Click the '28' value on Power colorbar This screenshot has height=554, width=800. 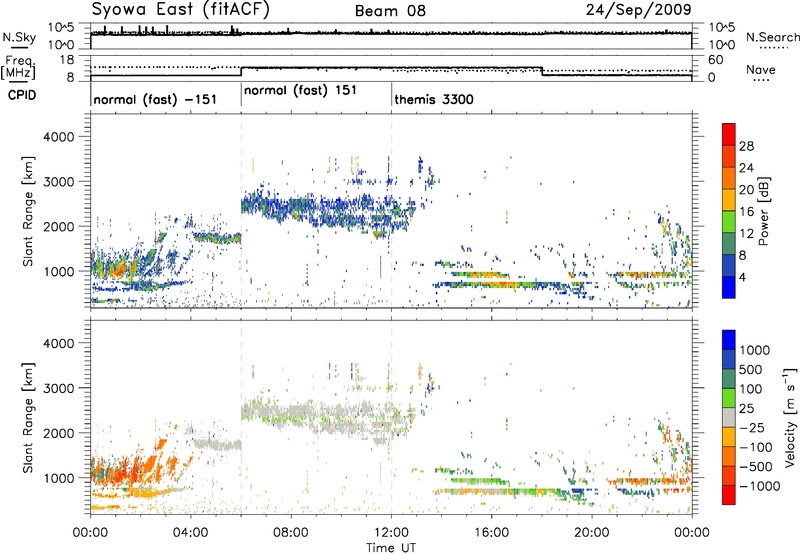coord(746,146)
